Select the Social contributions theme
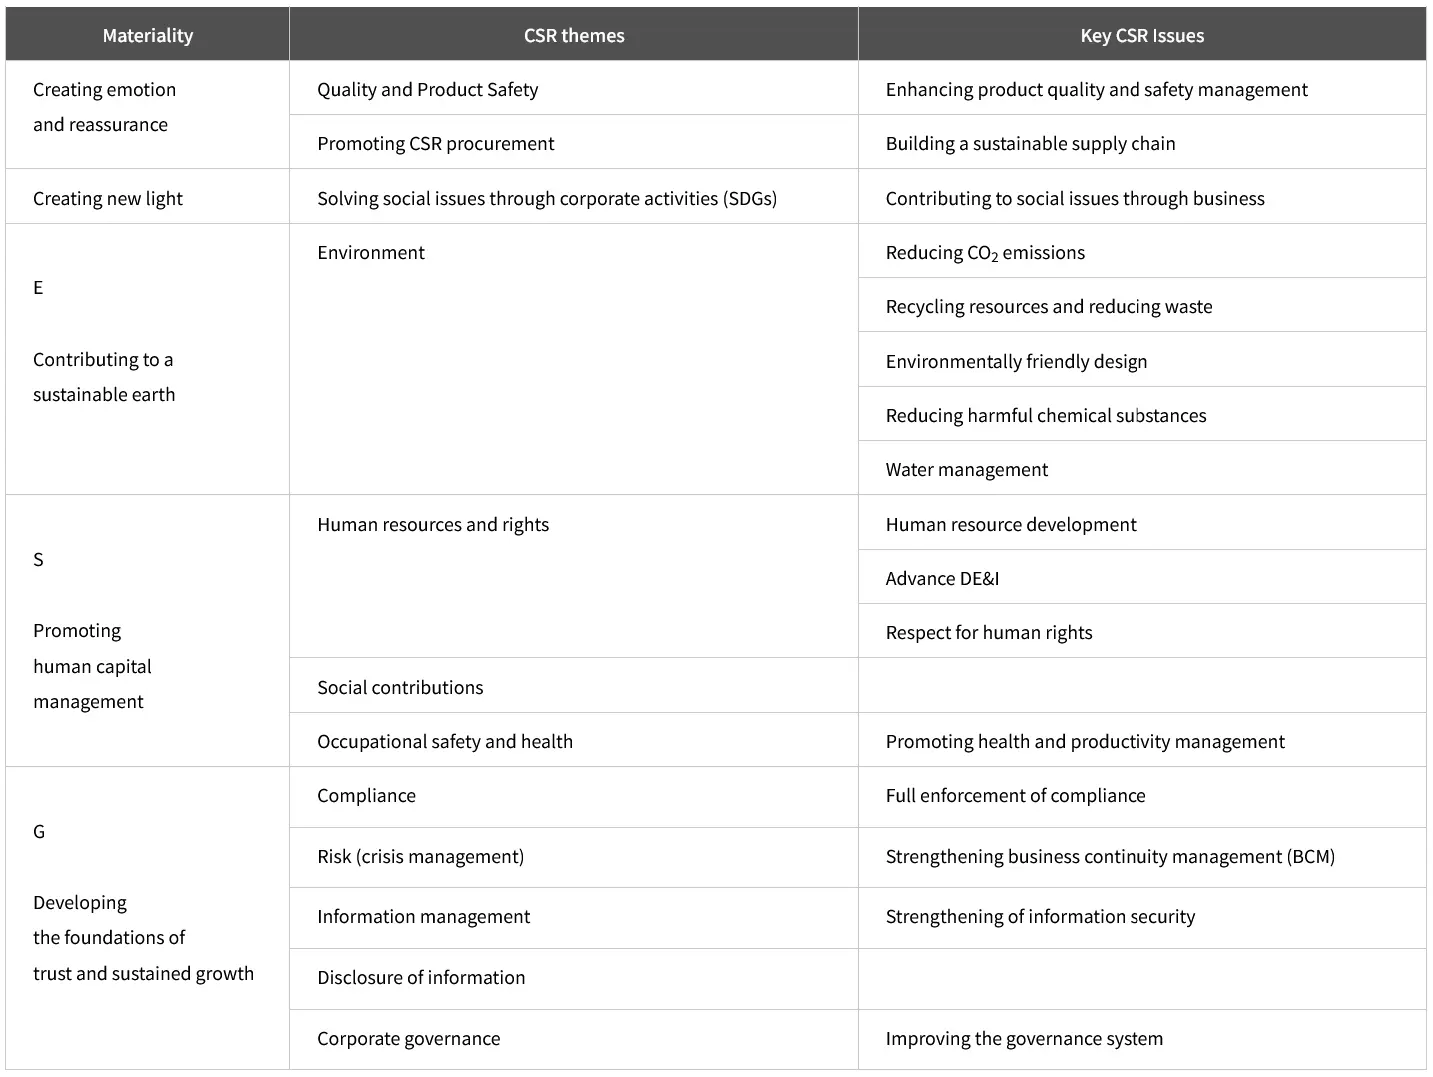This screenshot has width=1433, height=1077. [400, 688]
